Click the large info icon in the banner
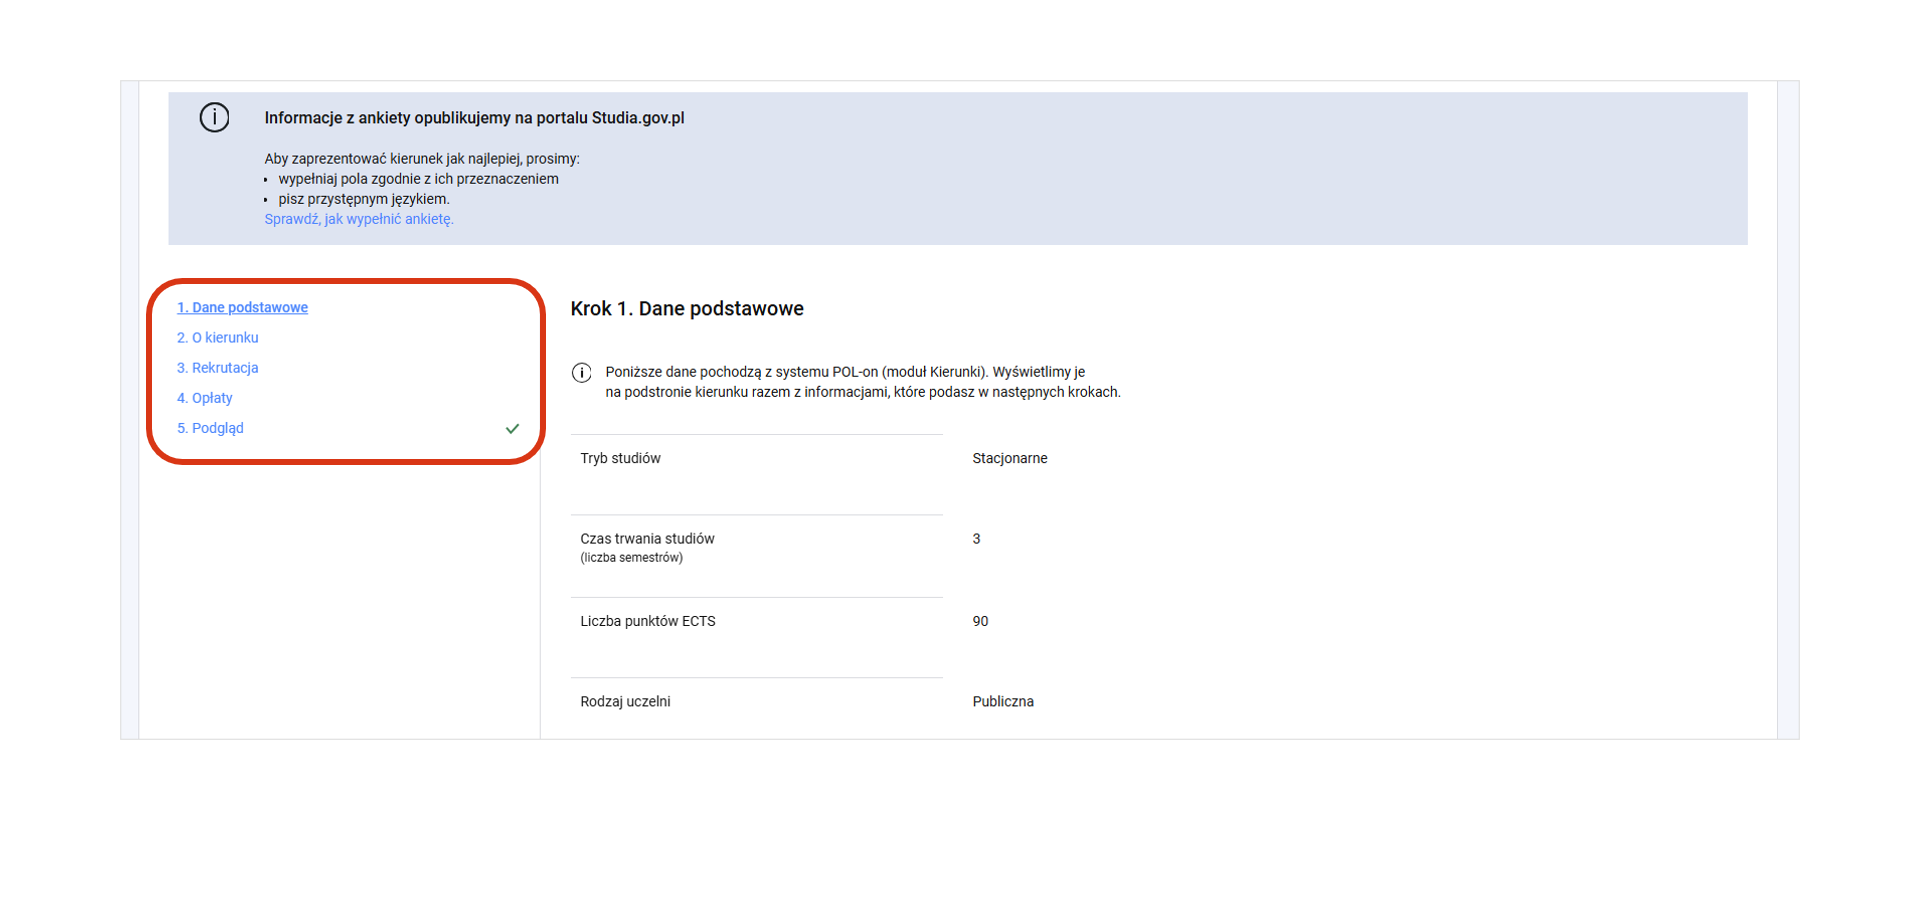The height and width of the screenshot is (913, 1919). pyautogui.click(x=214, y=118)
